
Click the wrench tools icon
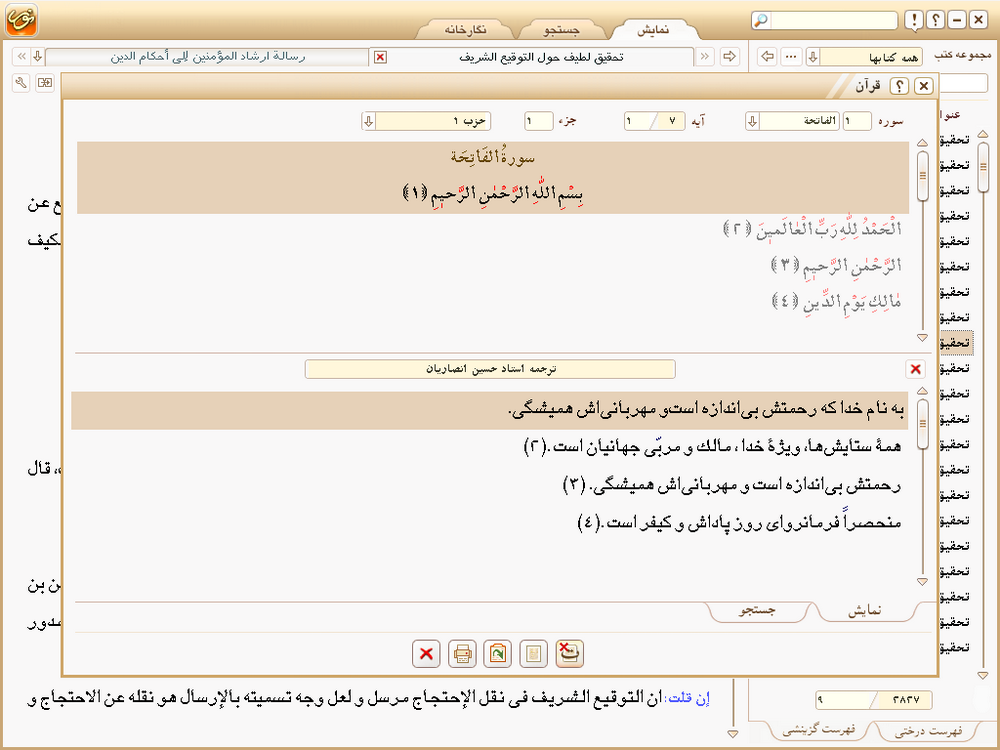pos(21,83)
